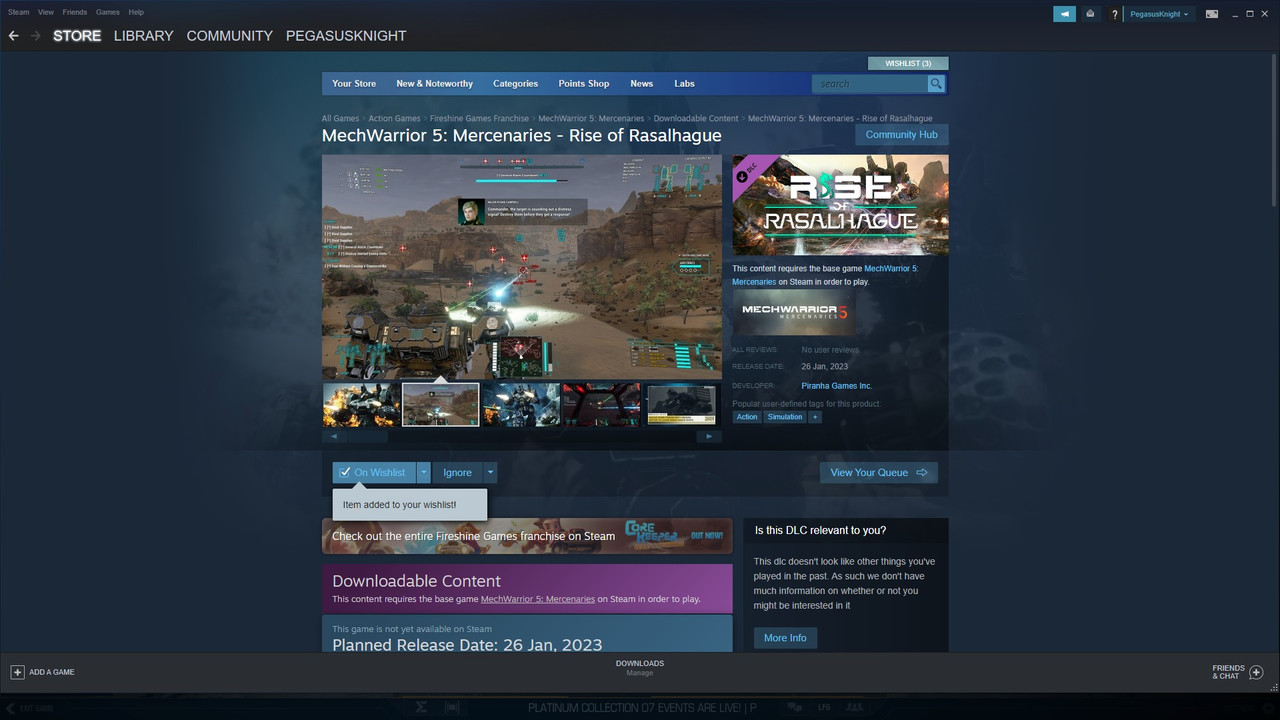Click the Simulation tag

coord(785,417)
